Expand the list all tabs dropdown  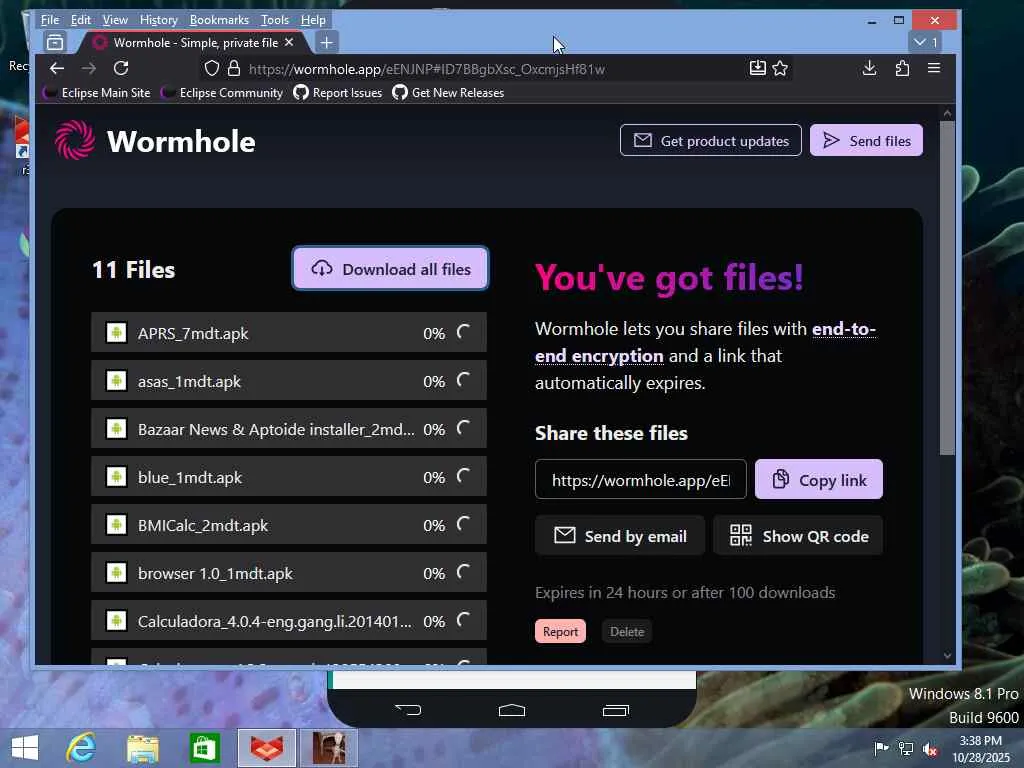point(925,42)
